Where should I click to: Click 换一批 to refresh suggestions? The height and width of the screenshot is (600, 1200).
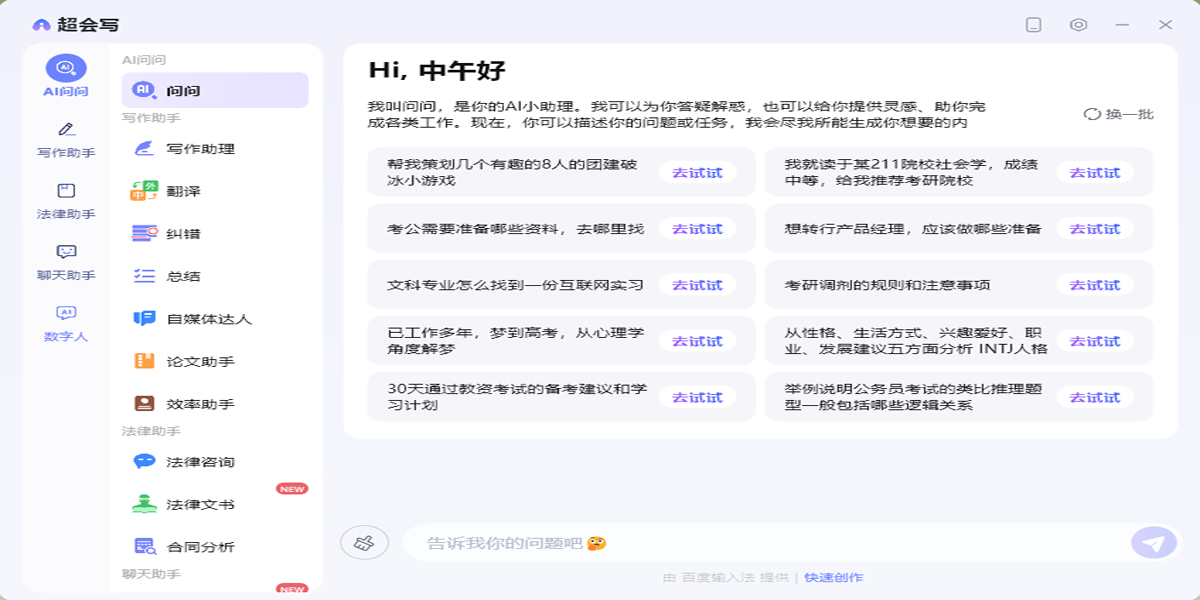tap(1119, 114)
